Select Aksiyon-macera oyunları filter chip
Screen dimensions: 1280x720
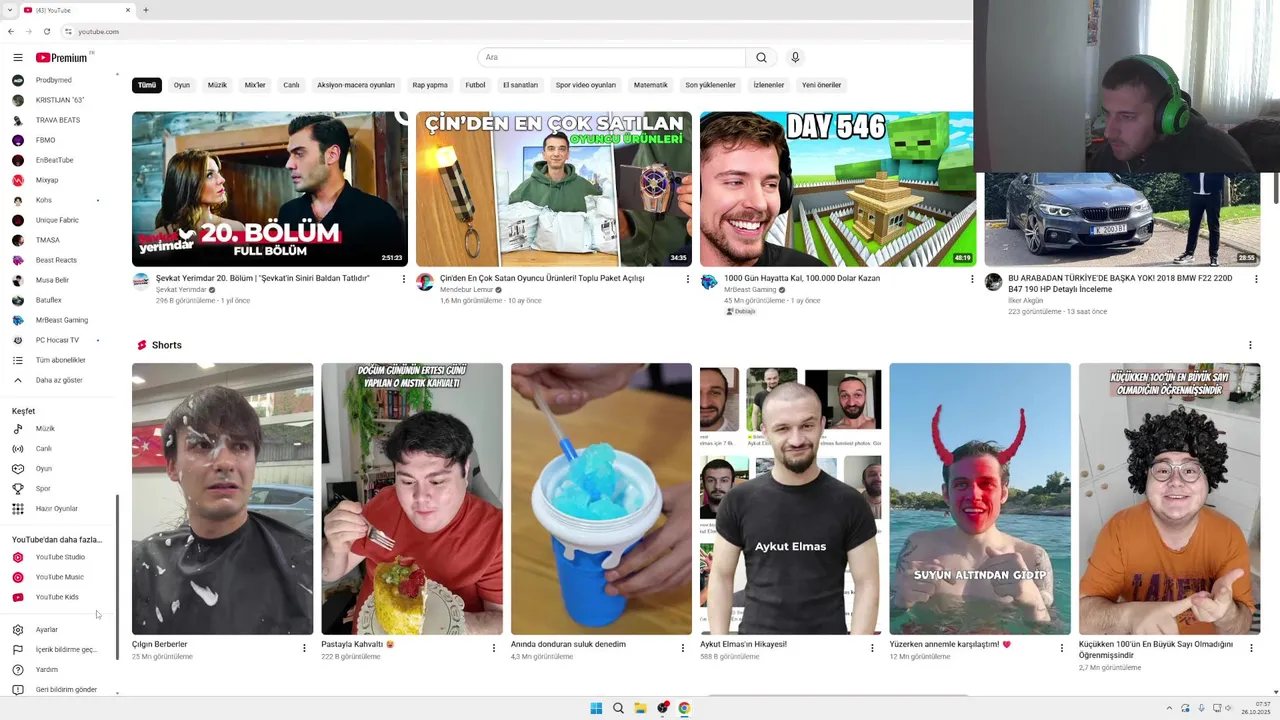click(356, 85)
